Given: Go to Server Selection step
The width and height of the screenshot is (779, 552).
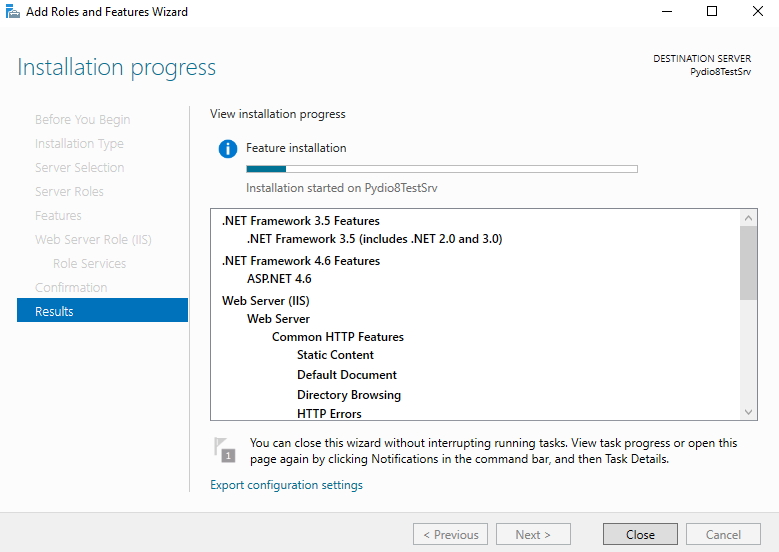Looking at the screenshot, I should [x=79, y=167].
